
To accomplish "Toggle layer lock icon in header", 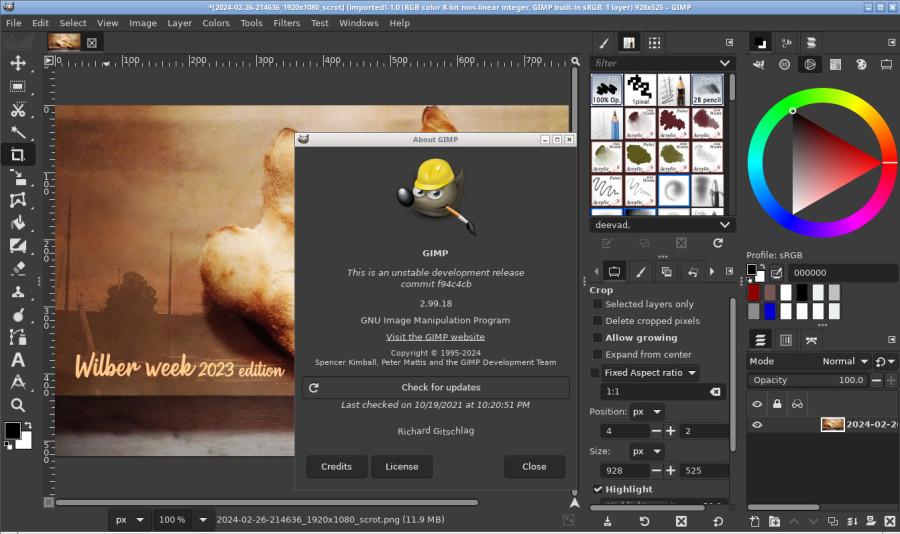I will tap(777, 404).
